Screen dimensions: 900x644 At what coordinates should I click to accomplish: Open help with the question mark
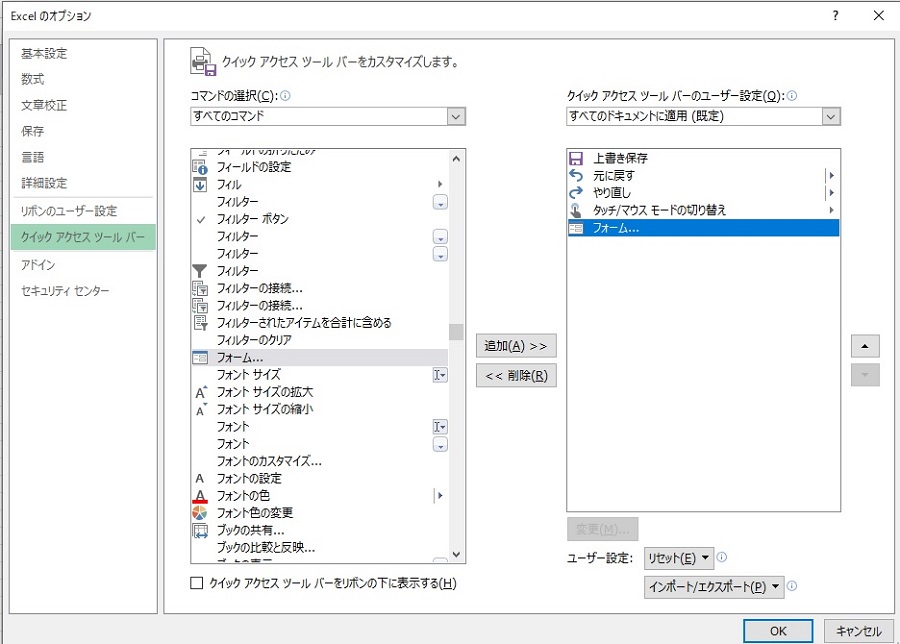835,15
